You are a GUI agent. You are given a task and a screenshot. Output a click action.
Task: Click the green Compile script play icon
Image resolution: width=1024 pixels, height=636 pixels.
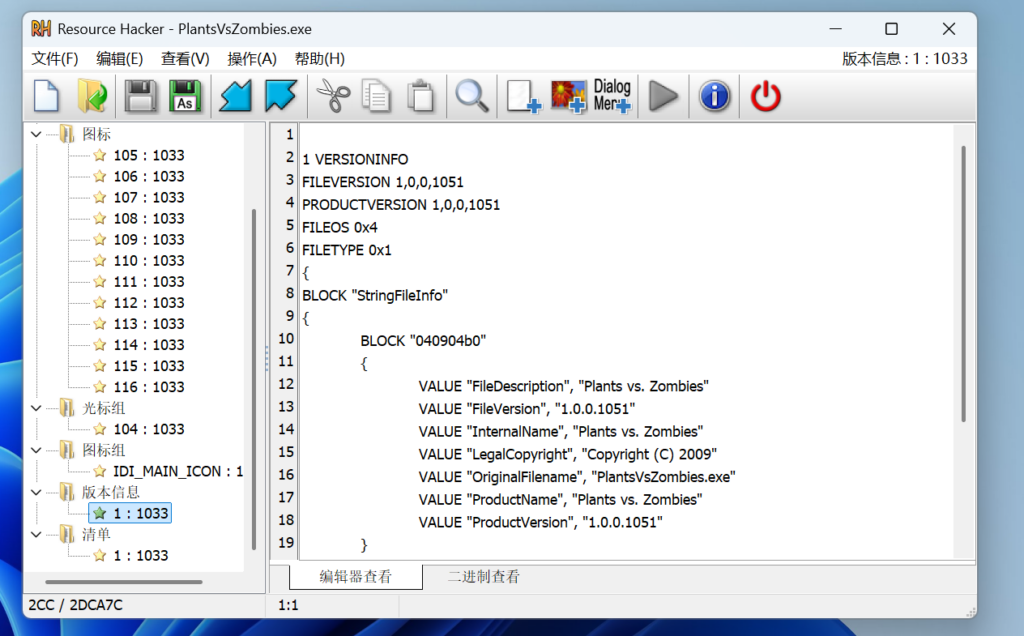click(x=662, y=96)
